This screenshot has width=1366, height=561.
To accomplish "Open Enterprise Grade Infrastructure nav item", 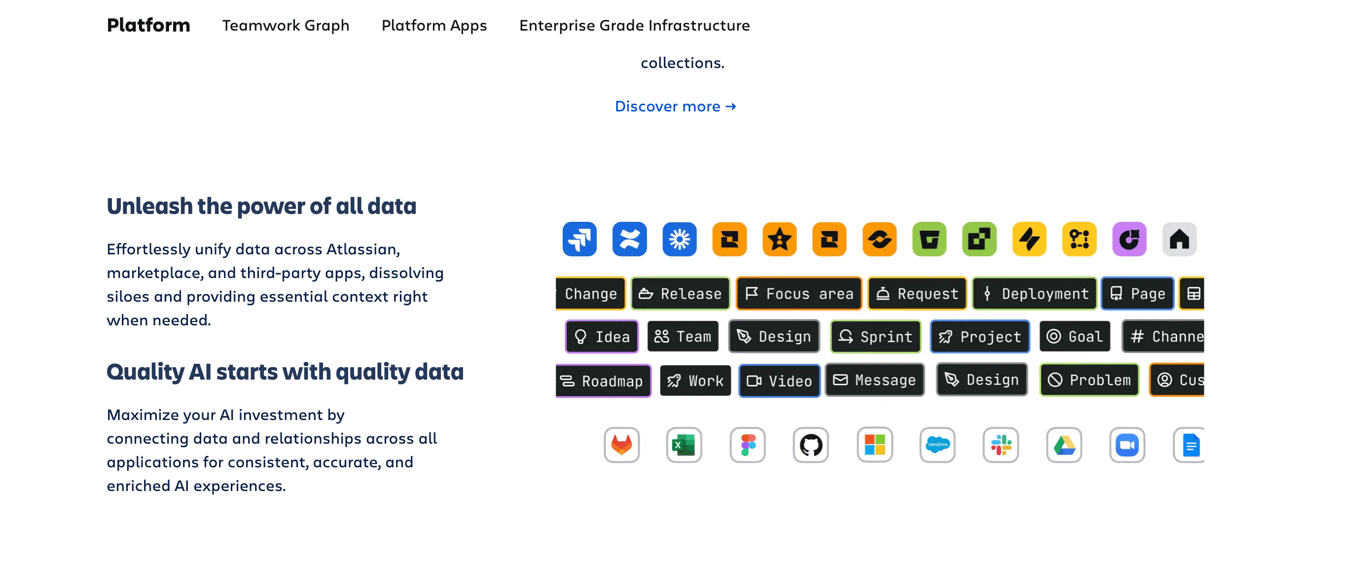I will (x=634, y=26).
